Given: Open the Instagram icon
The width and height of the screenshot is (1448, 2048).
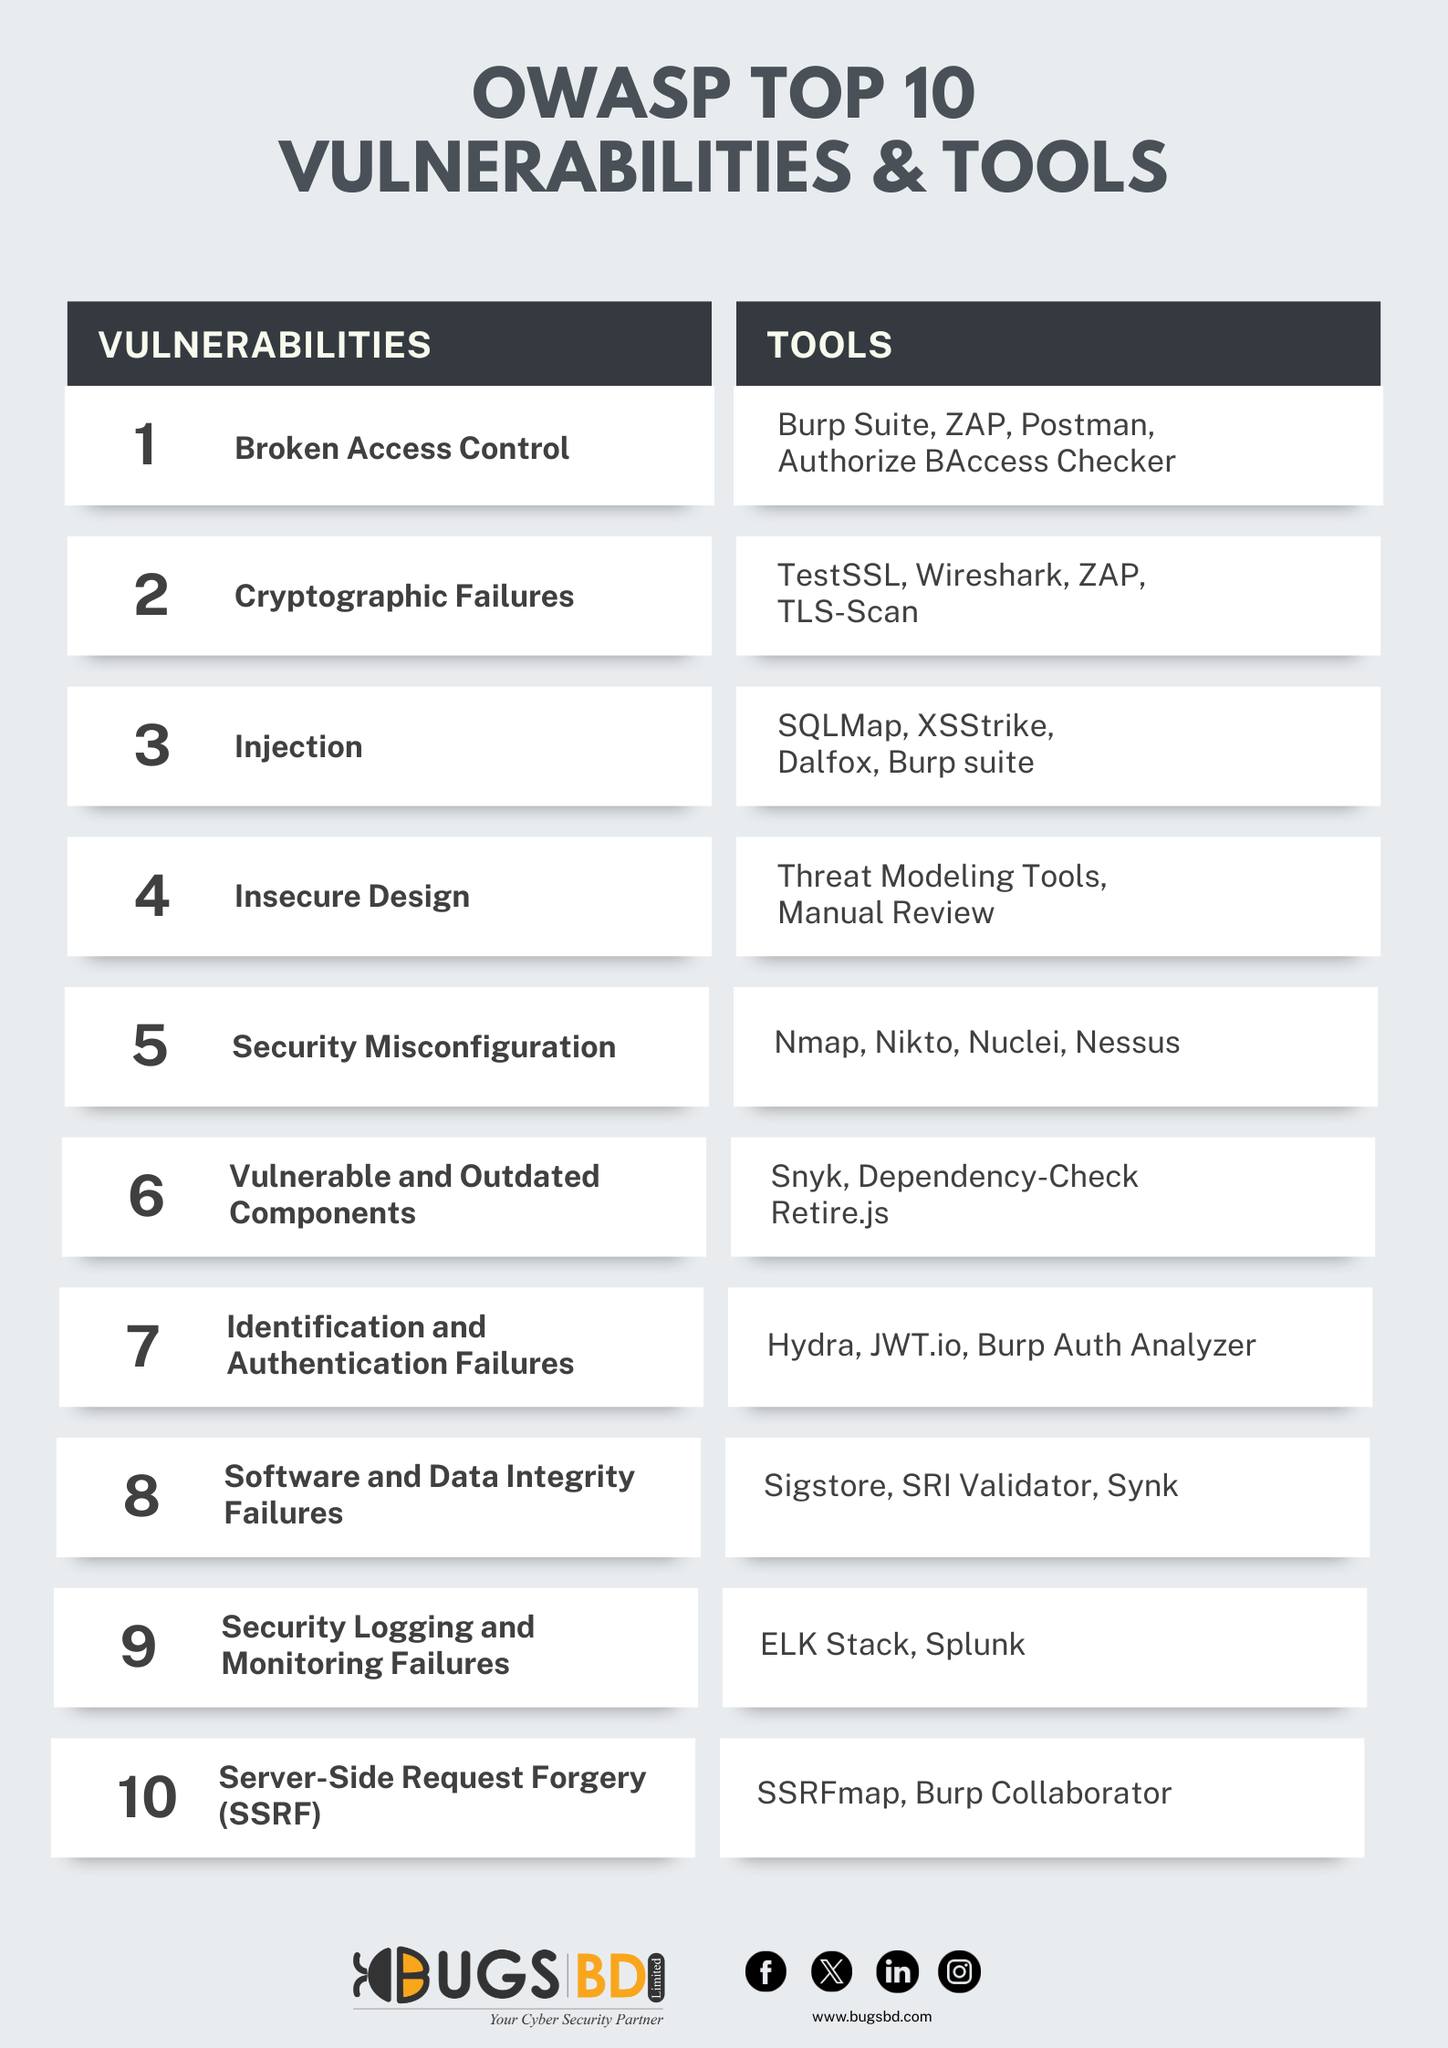Looking at the screenshot, I should (x=960, y=1971).
